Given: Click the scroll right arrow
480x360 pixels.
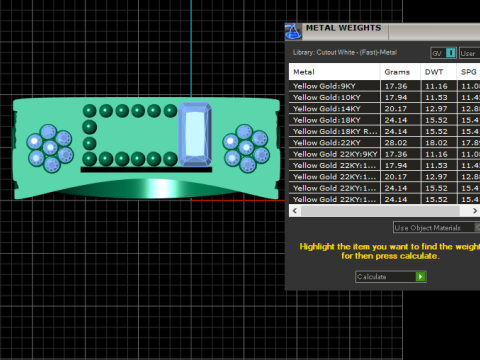Looking at the screenshot, I should tap(475, 211).
